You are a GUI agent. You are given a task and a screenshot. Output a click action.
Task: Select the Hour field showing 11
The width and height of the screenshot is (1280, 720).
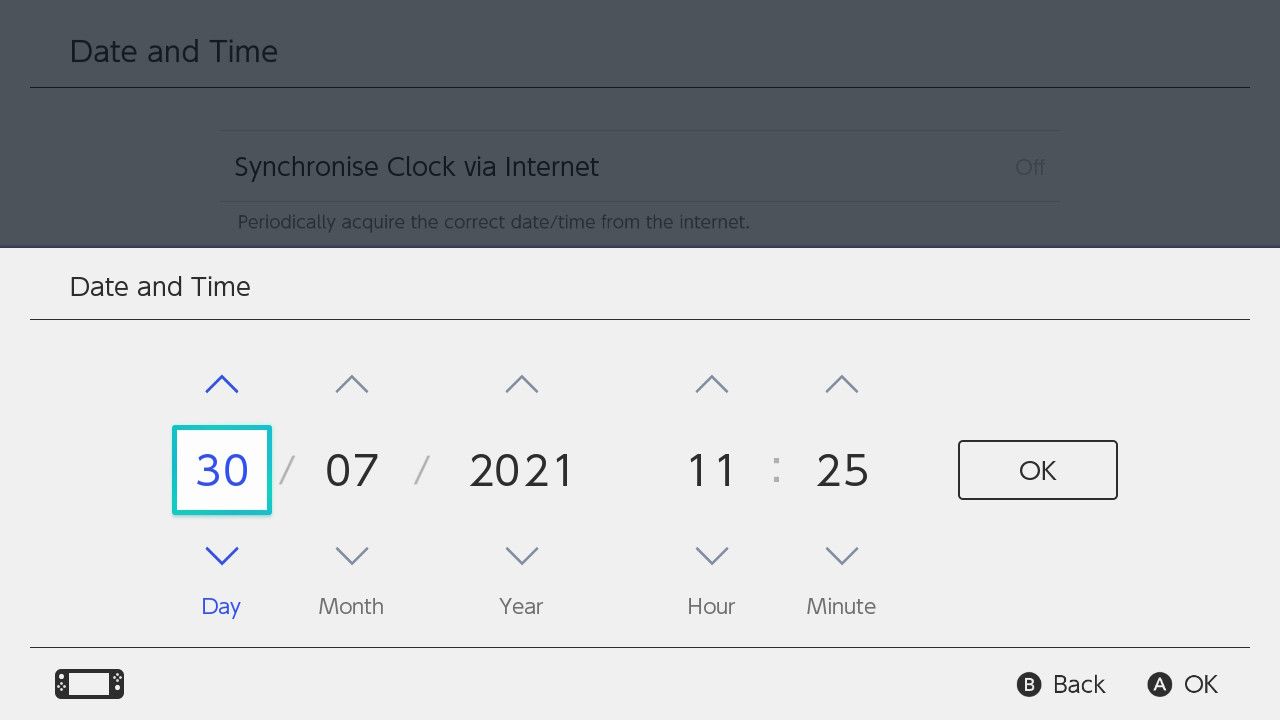click(711, 469)
